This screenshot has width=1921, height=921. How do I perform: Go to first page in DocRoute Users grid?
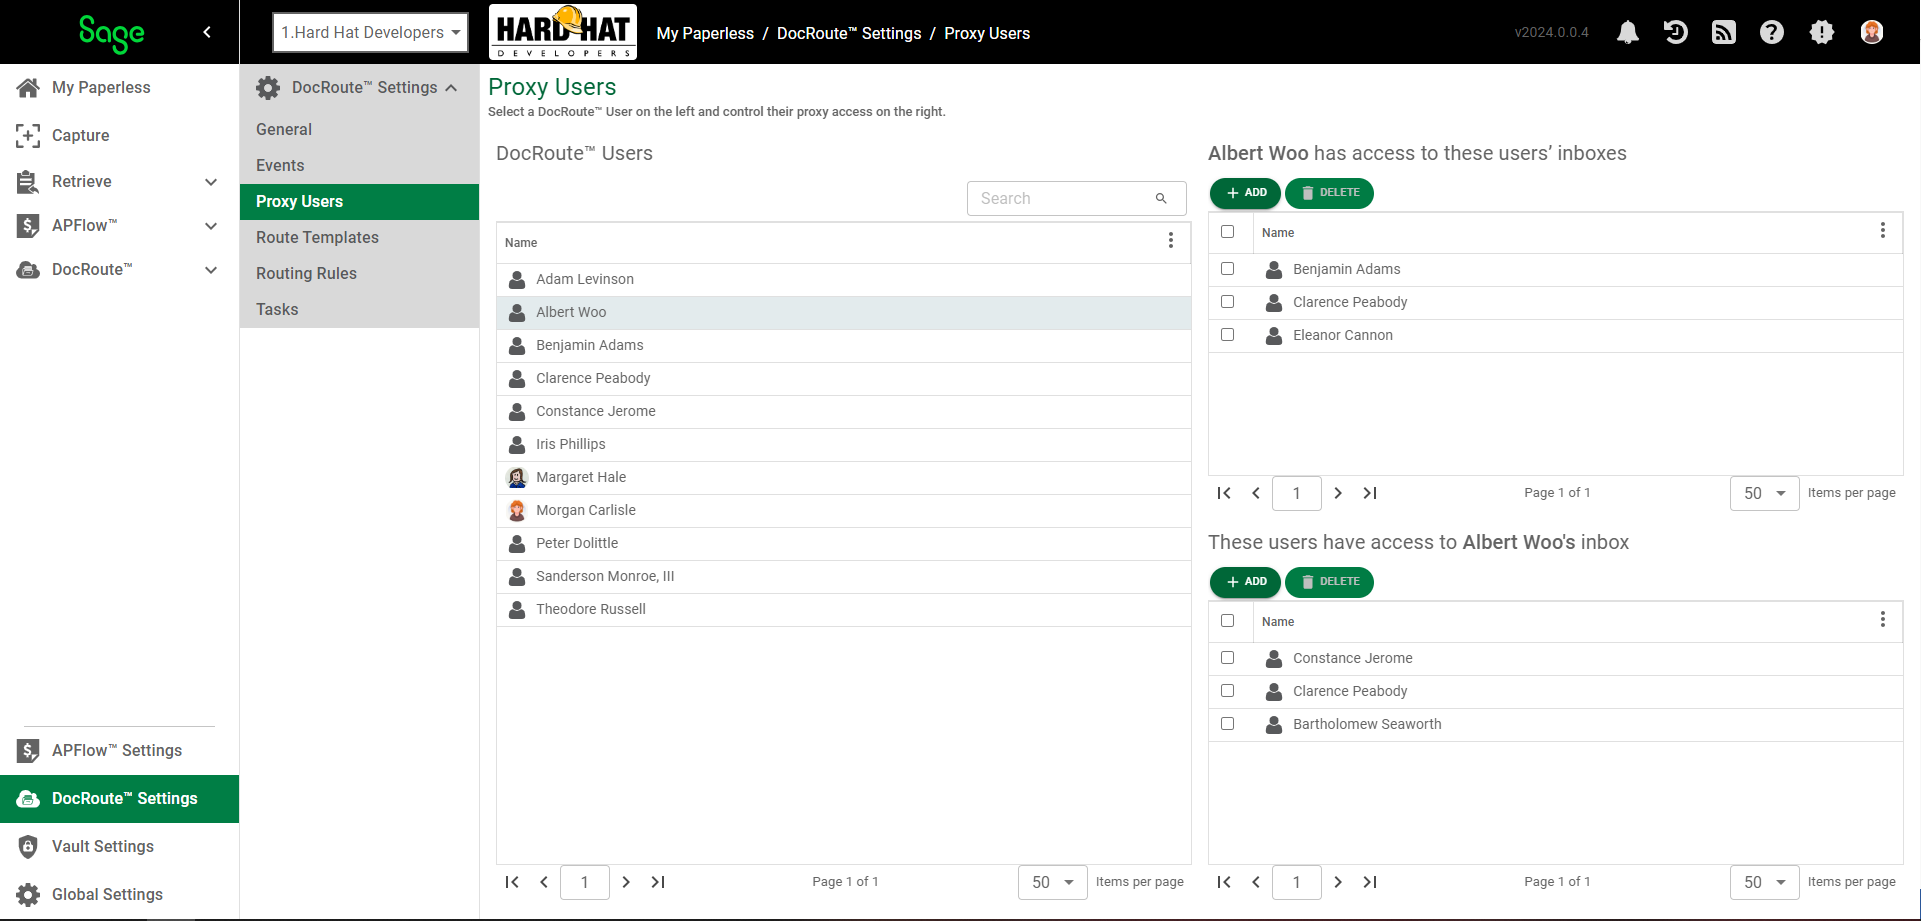512,882
